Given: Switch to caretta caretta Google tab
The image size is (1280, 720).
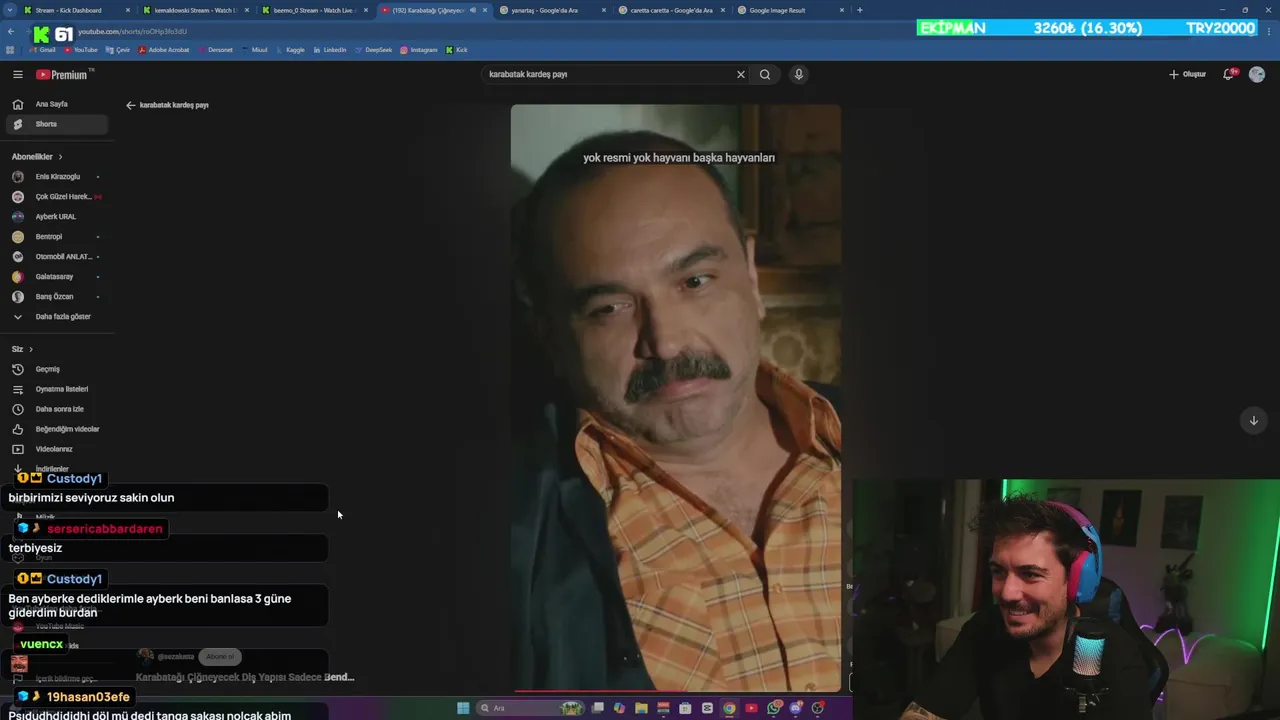Looking at the screenshot, I should click(672, 10).
